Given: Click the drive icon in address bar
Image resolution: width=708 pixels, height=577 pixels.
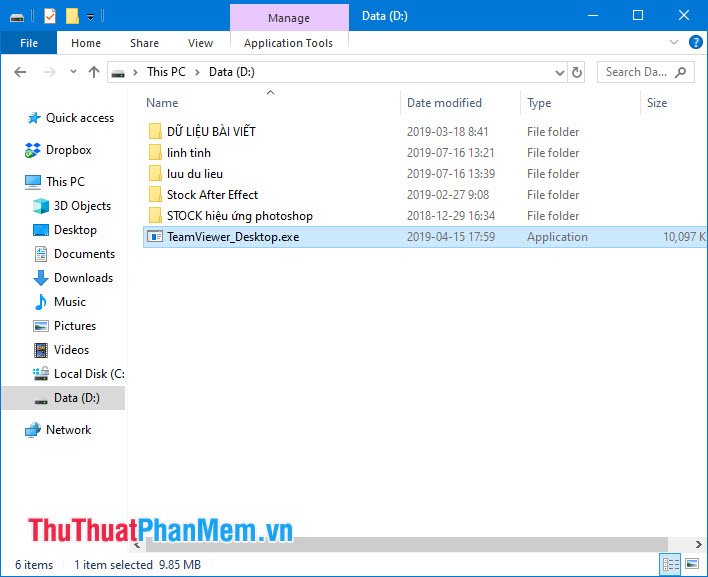Looking at the screenshot, I should [x=118, y=73].
